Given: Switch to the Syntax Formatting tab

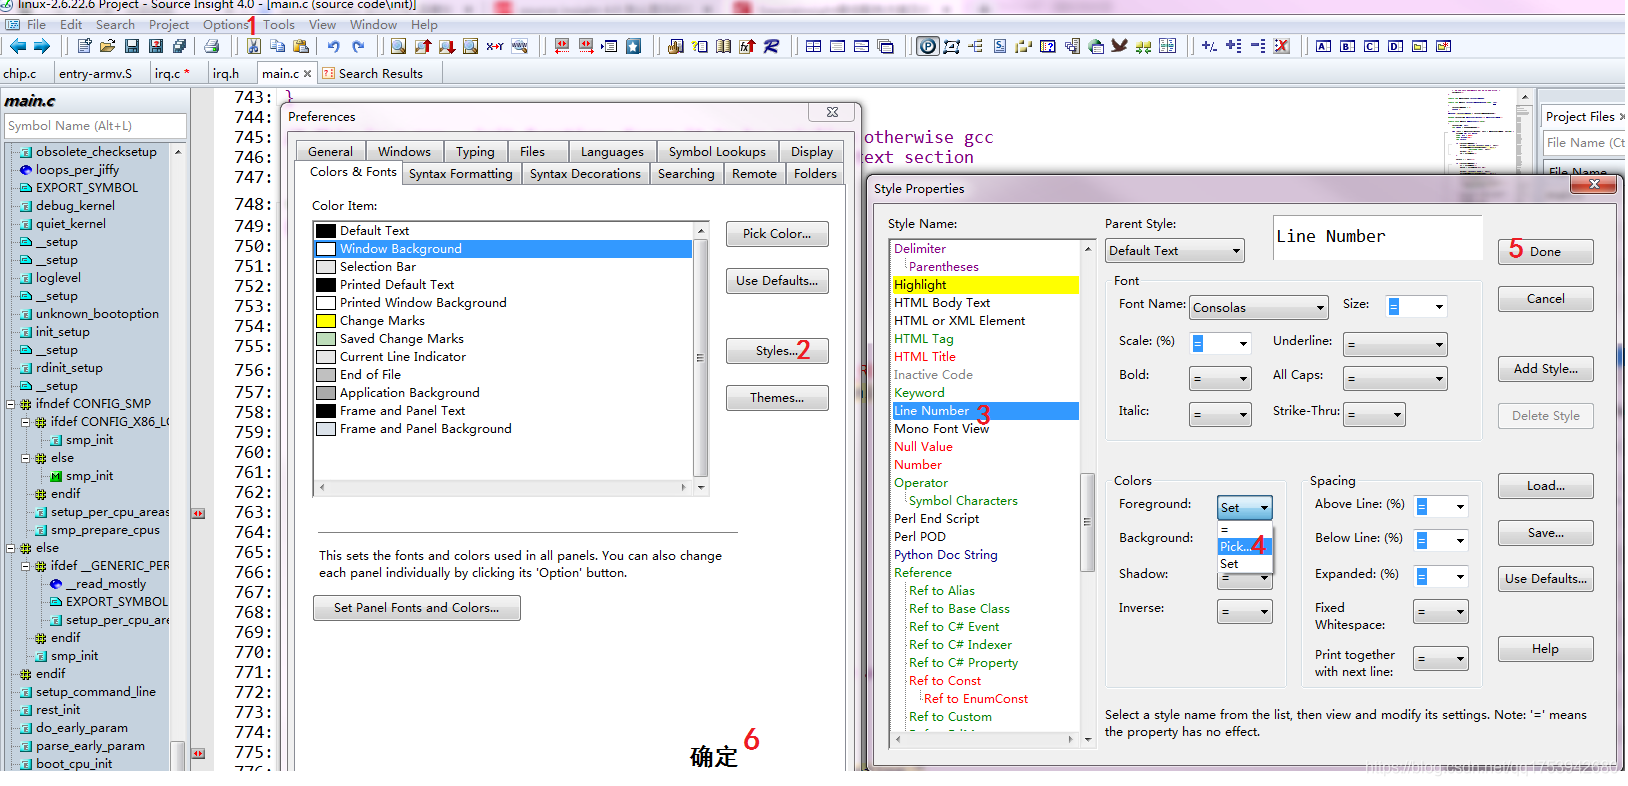Looking at the screenshot, I should (461, 174).
